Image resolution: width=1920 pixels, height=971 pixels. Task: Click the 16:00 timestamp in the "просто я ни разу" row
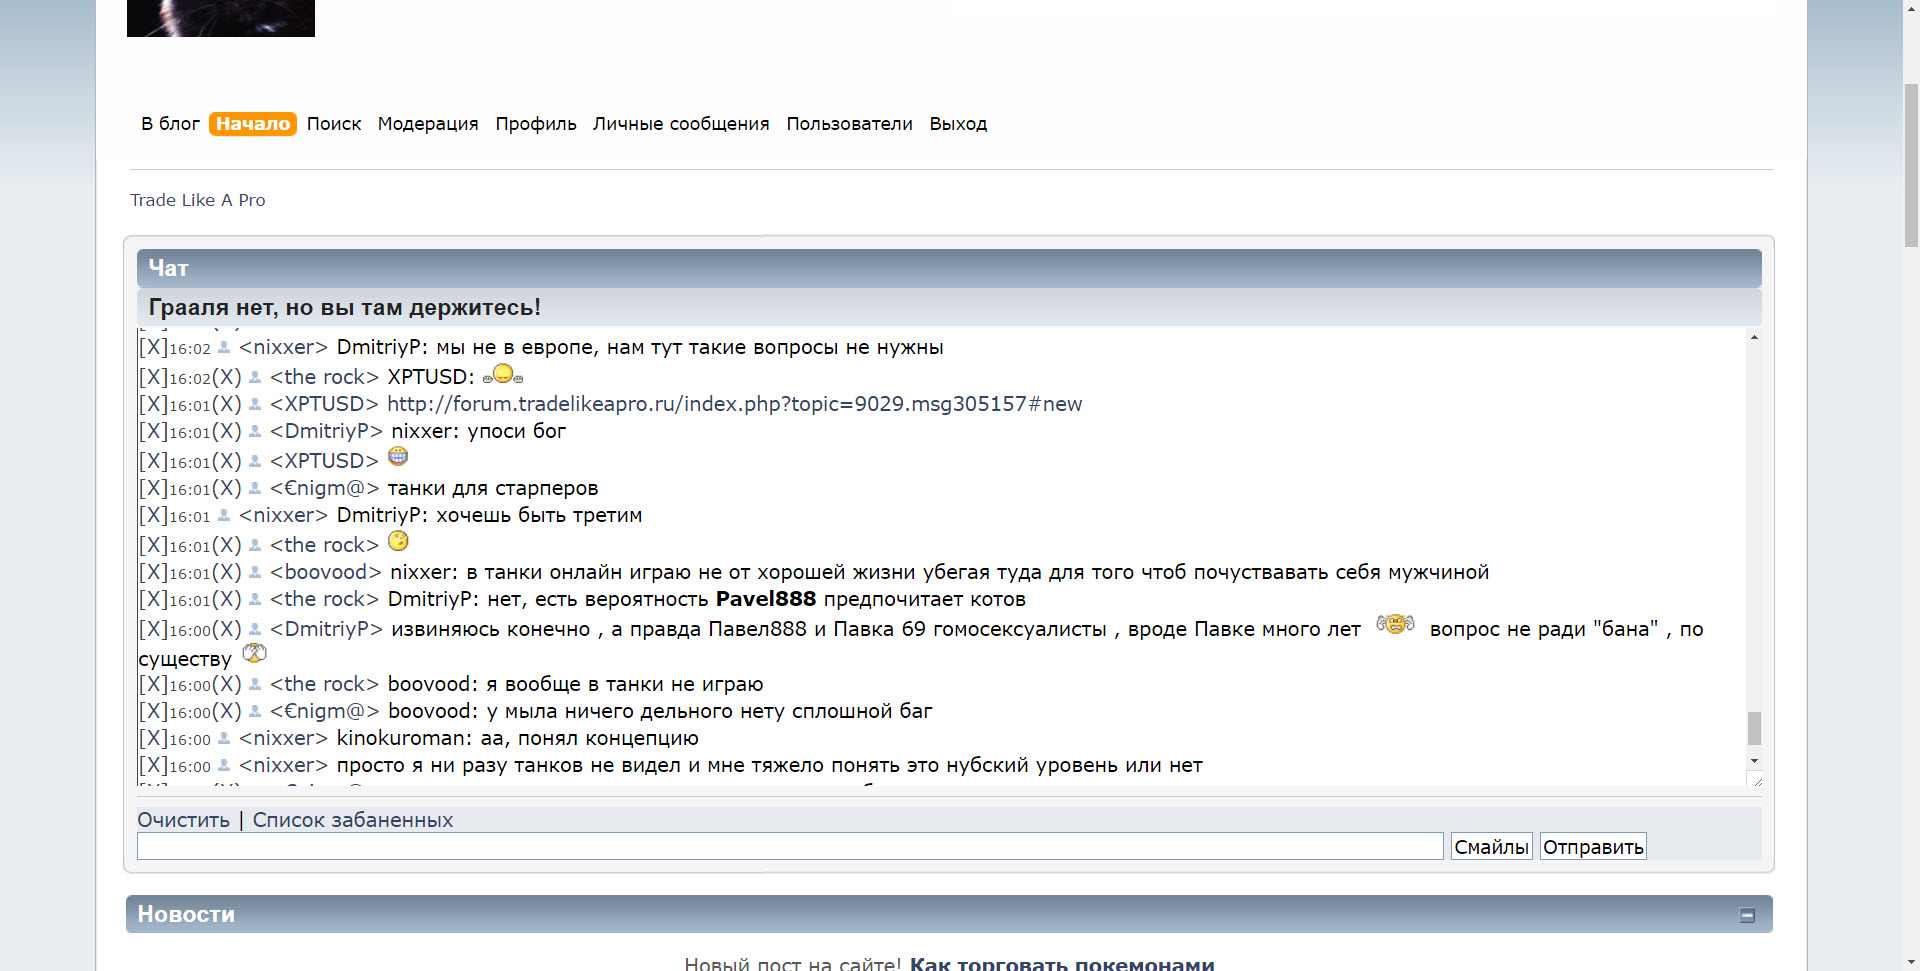[x=190, y=767]
